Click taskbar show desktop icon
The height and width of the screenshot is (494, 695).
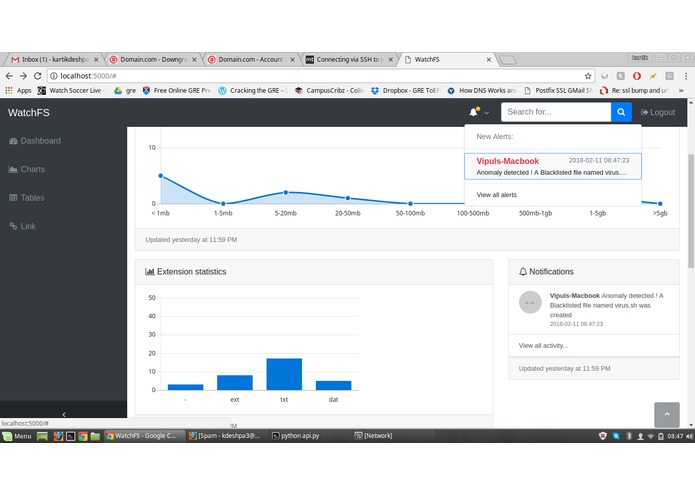42,436
